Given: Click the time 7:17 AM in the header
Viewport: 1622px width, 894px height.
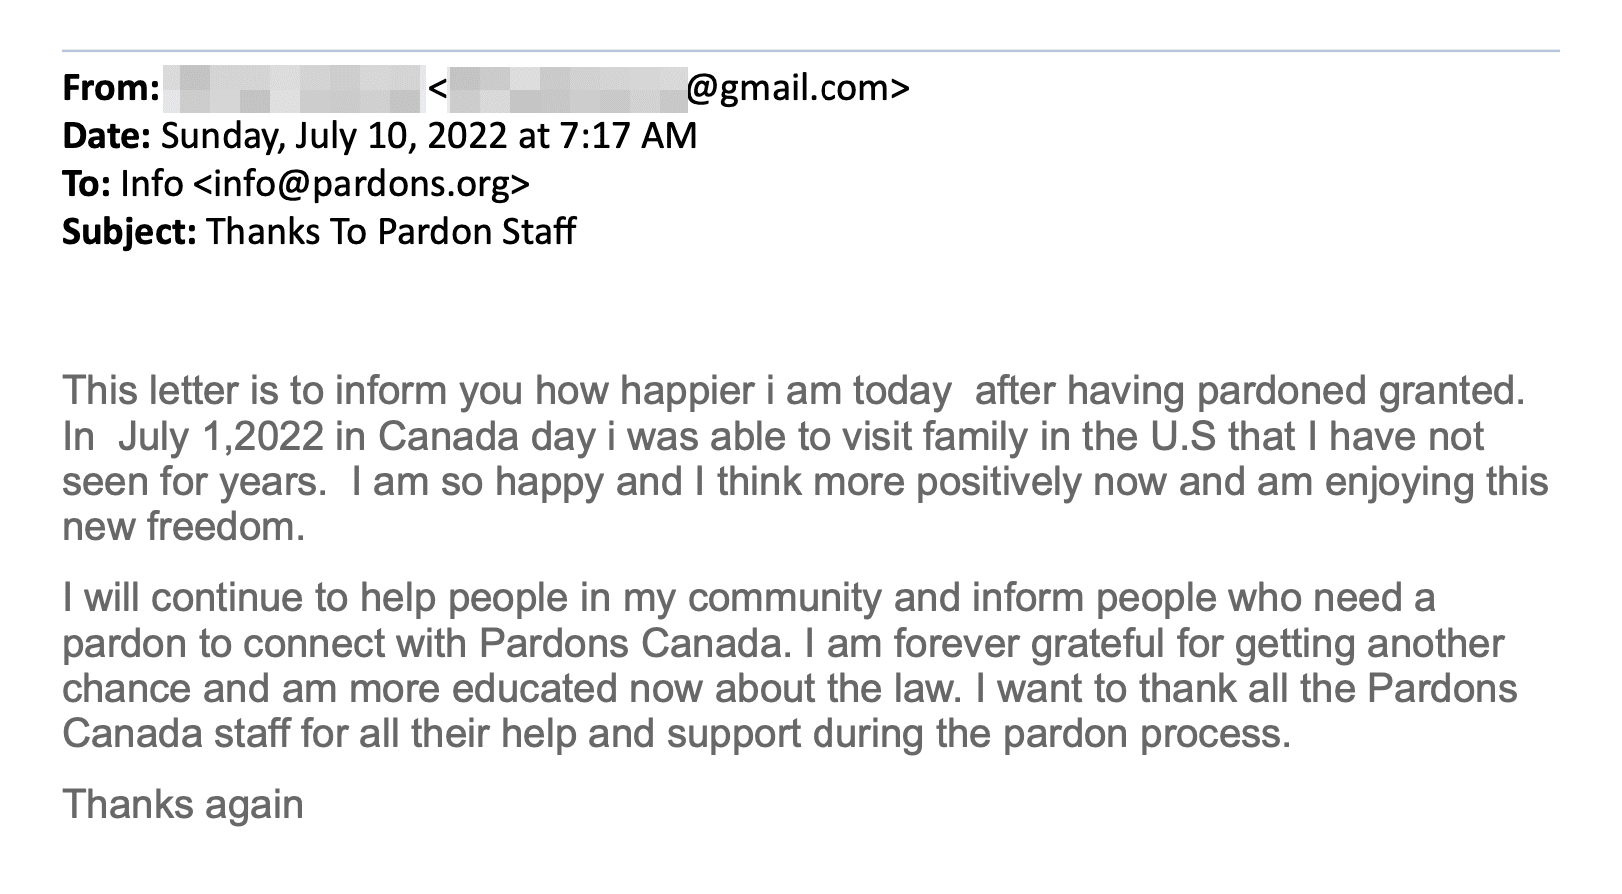Looking at the screenshot, I should click(x=627, y=136).
